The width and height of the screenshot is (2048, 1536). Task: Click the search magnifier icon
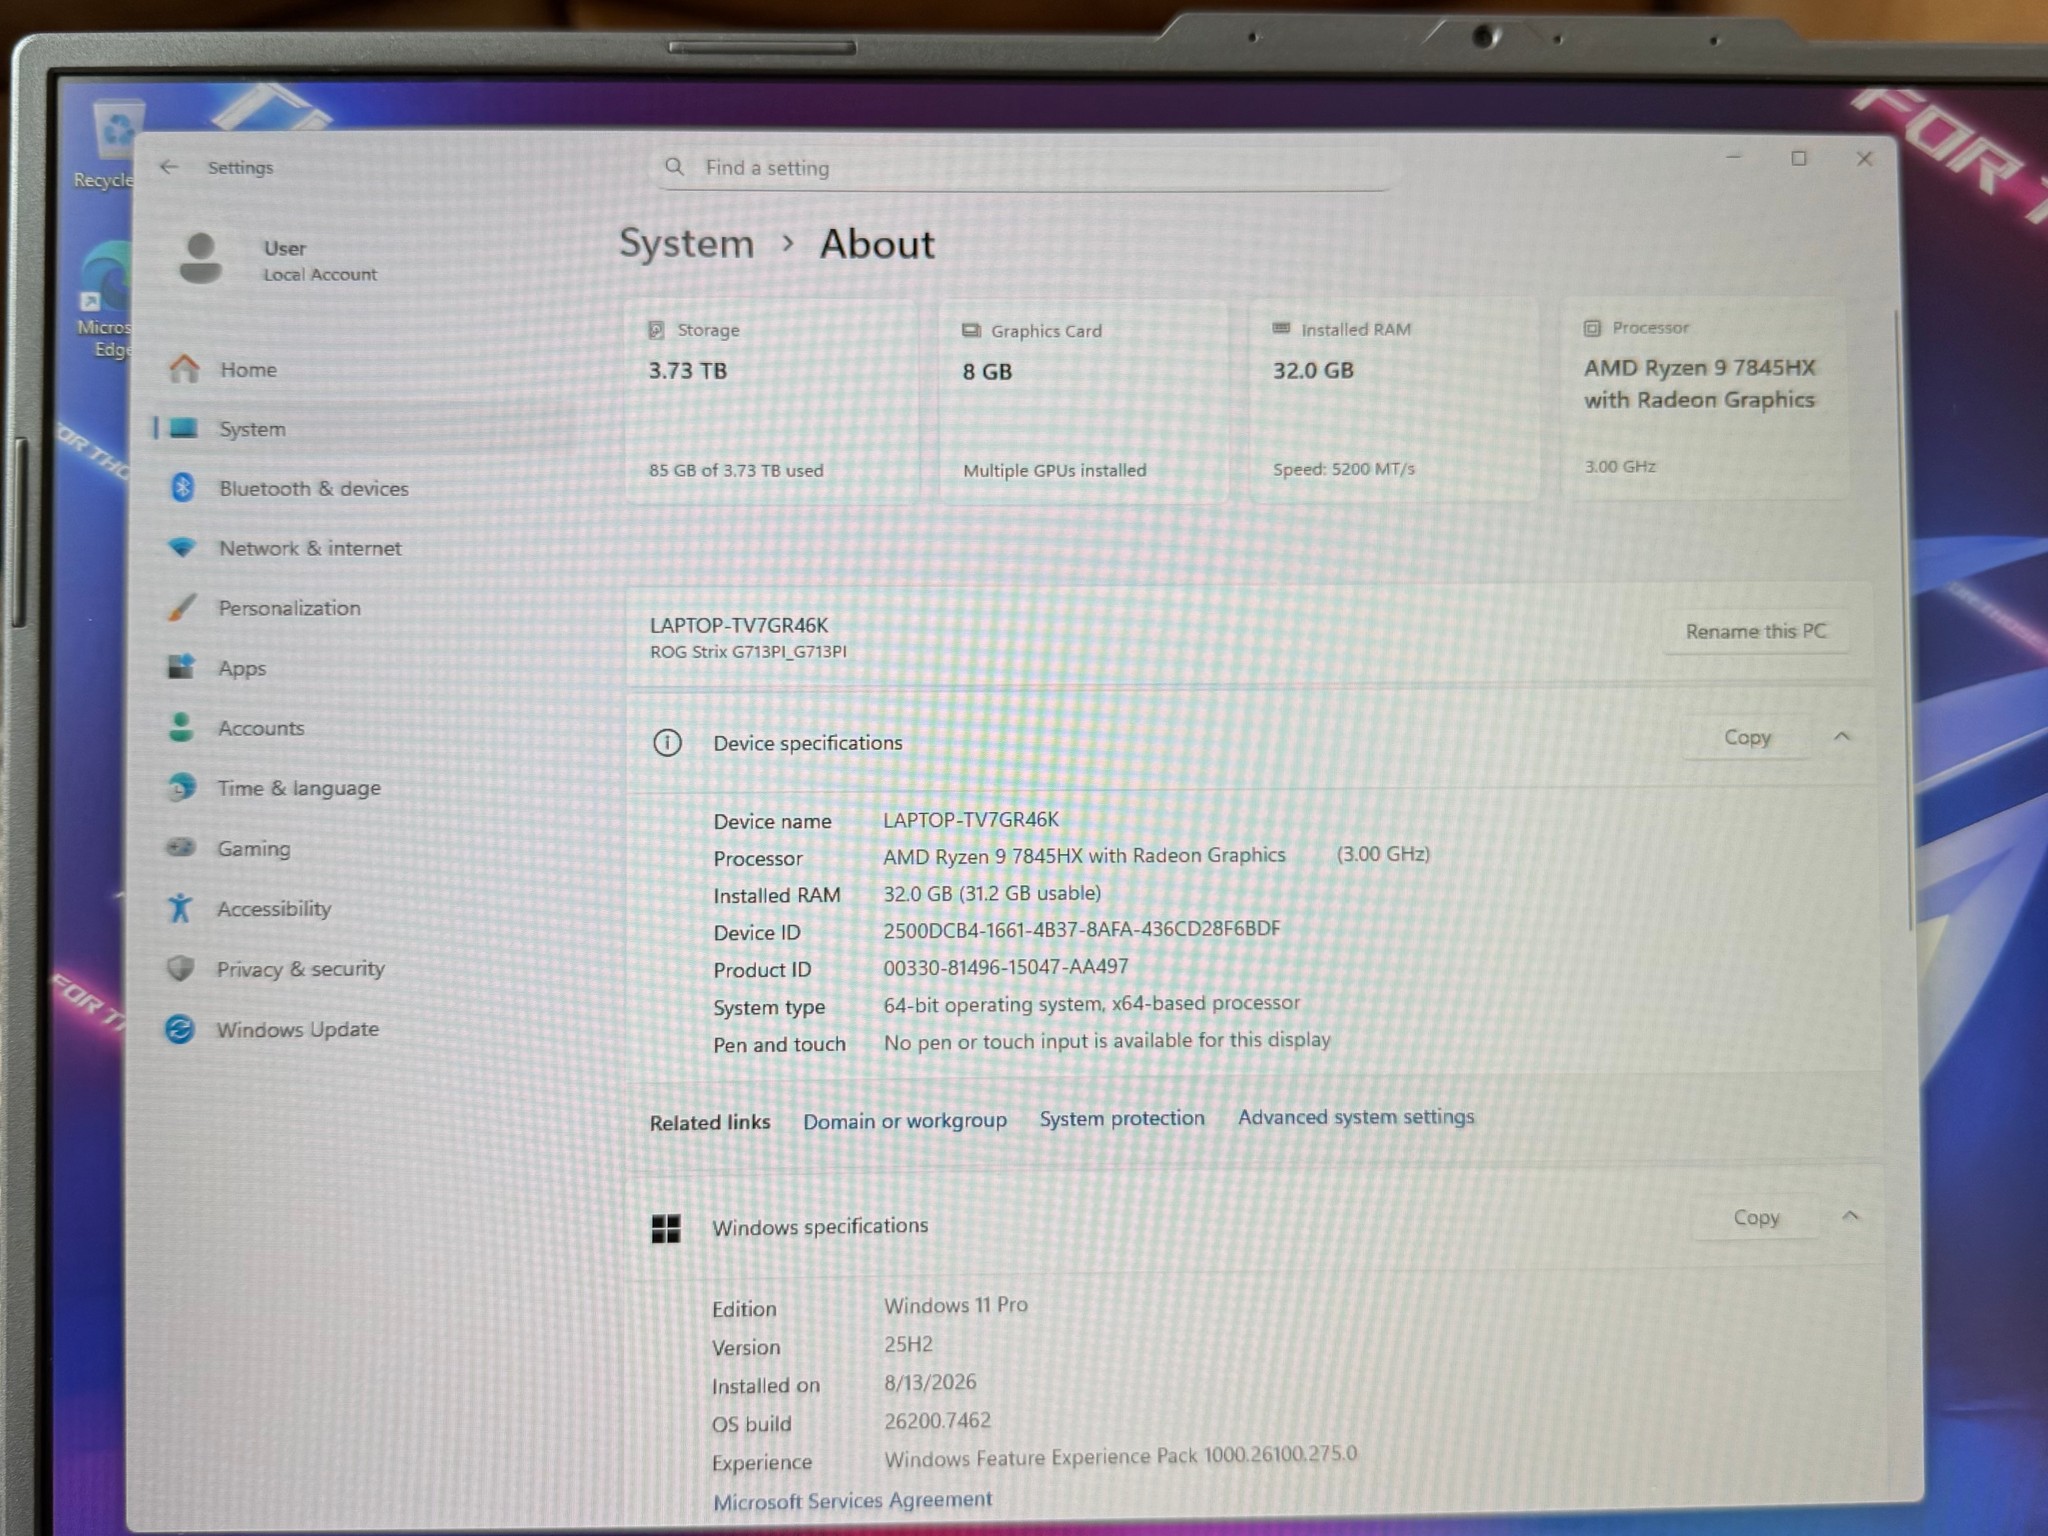click(x=675, y=166)
